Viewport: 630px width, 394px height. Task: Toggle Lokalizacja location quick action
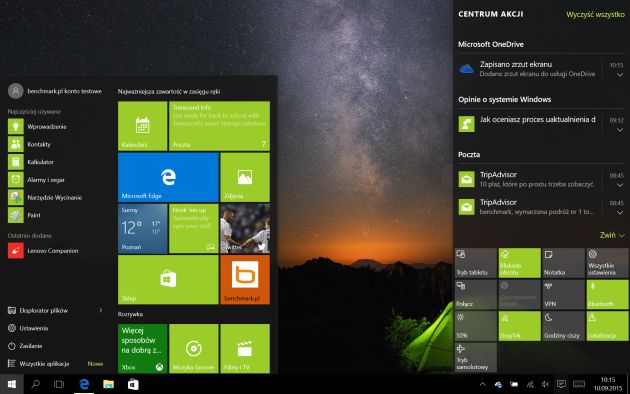coord(607,326)
